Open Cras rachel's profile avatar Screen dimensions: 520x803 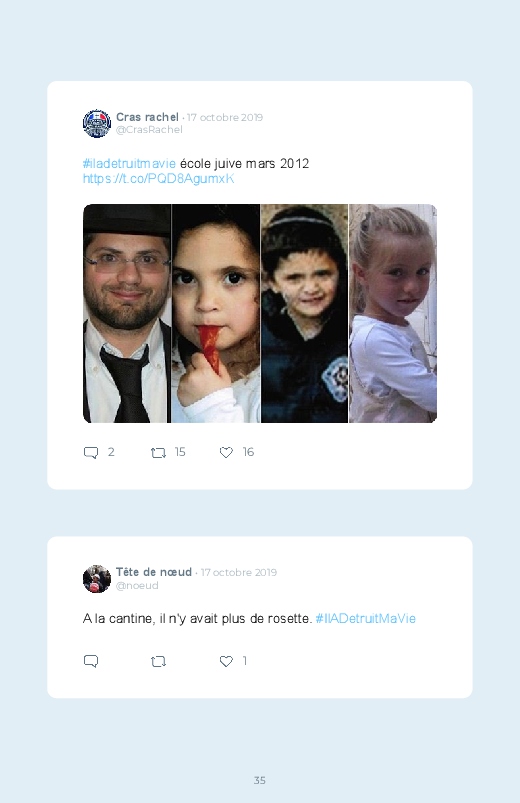(x=97, y=123)
